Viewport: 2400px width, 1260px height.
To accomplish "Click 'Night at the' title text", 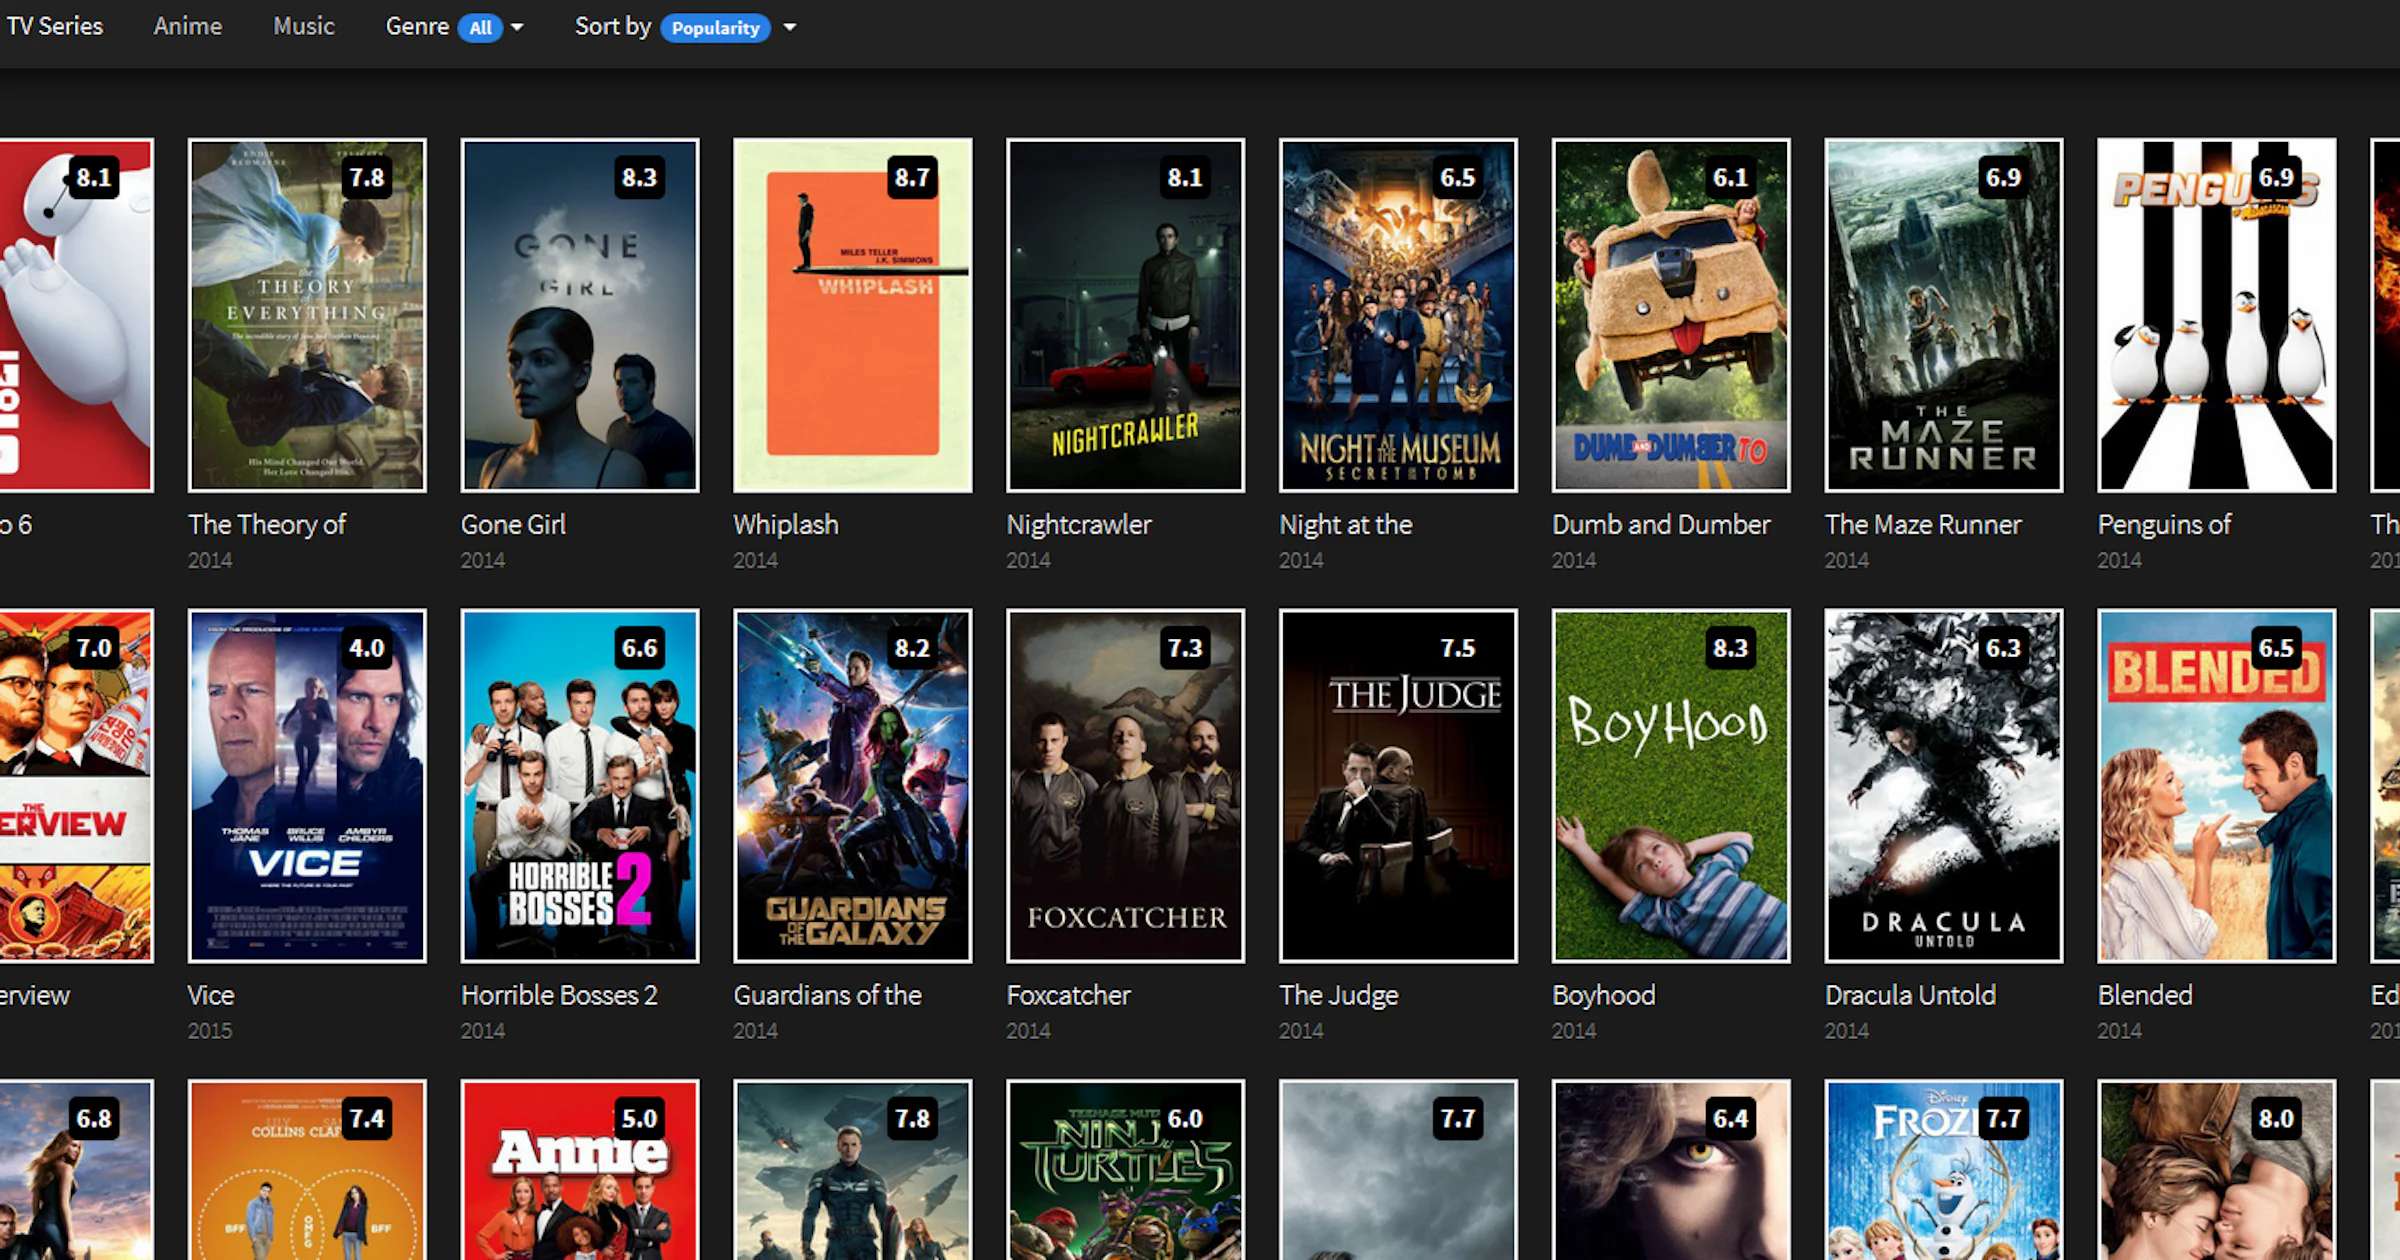I will [x=1346, y=525].
